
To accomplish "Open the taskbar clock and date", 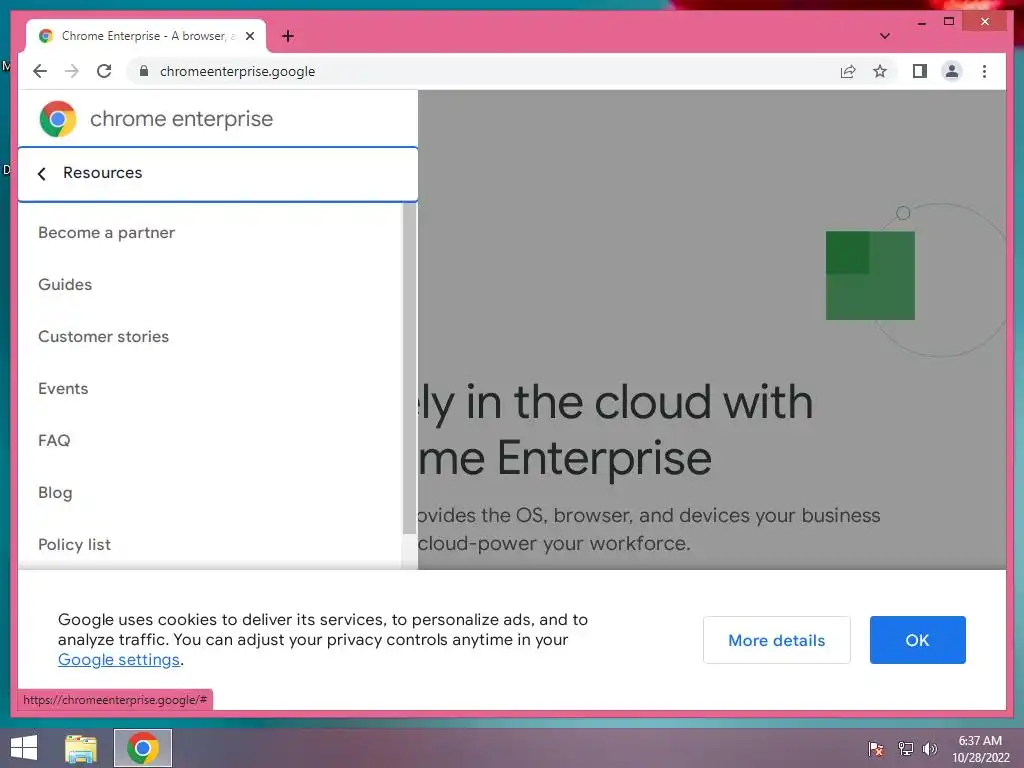I will tap(980, 748).
